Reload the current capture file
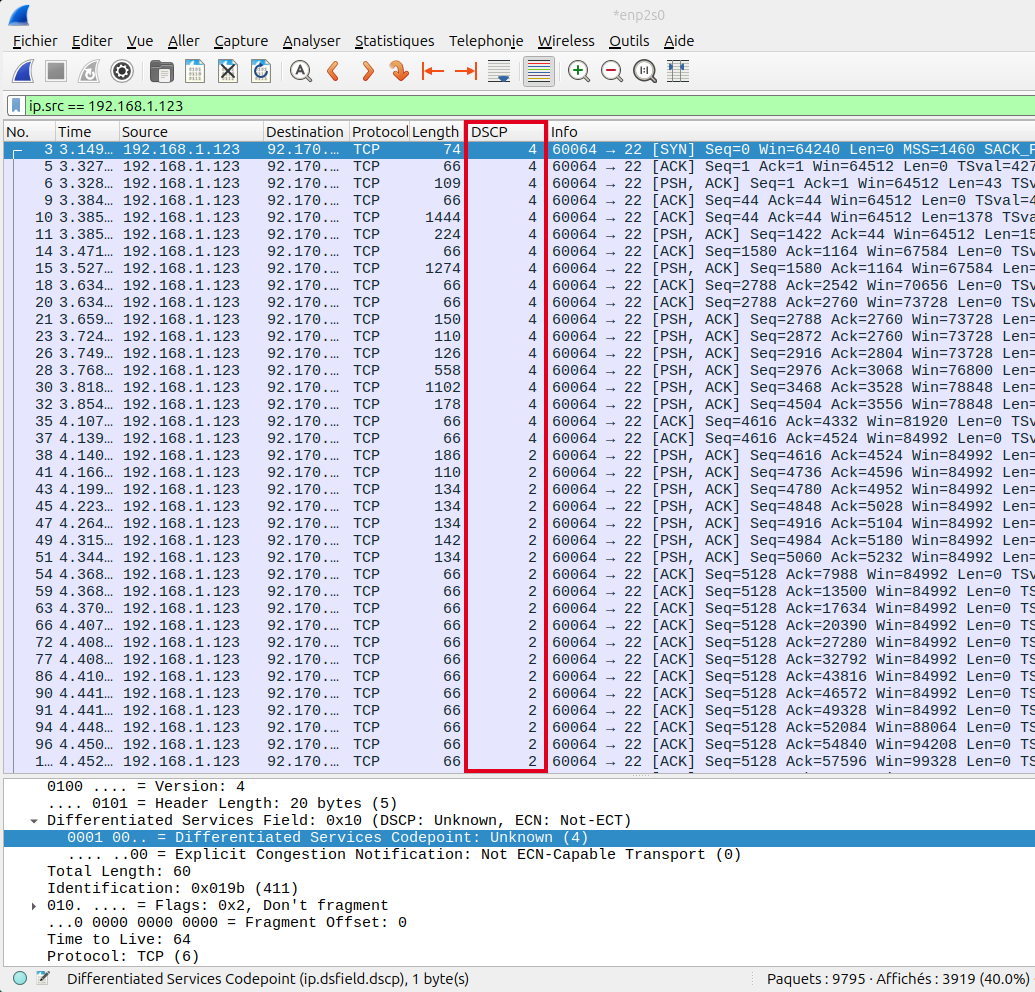The height and width of the screenshot is (992, 1035). 260,71
